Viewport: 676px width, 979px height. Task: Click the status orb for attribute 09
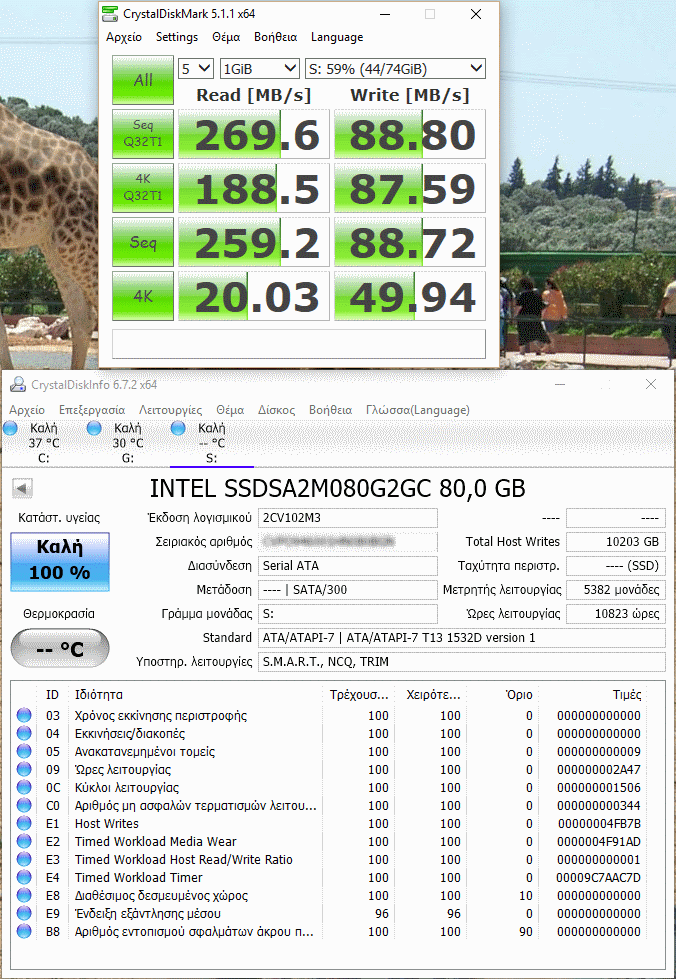[24, 769]
